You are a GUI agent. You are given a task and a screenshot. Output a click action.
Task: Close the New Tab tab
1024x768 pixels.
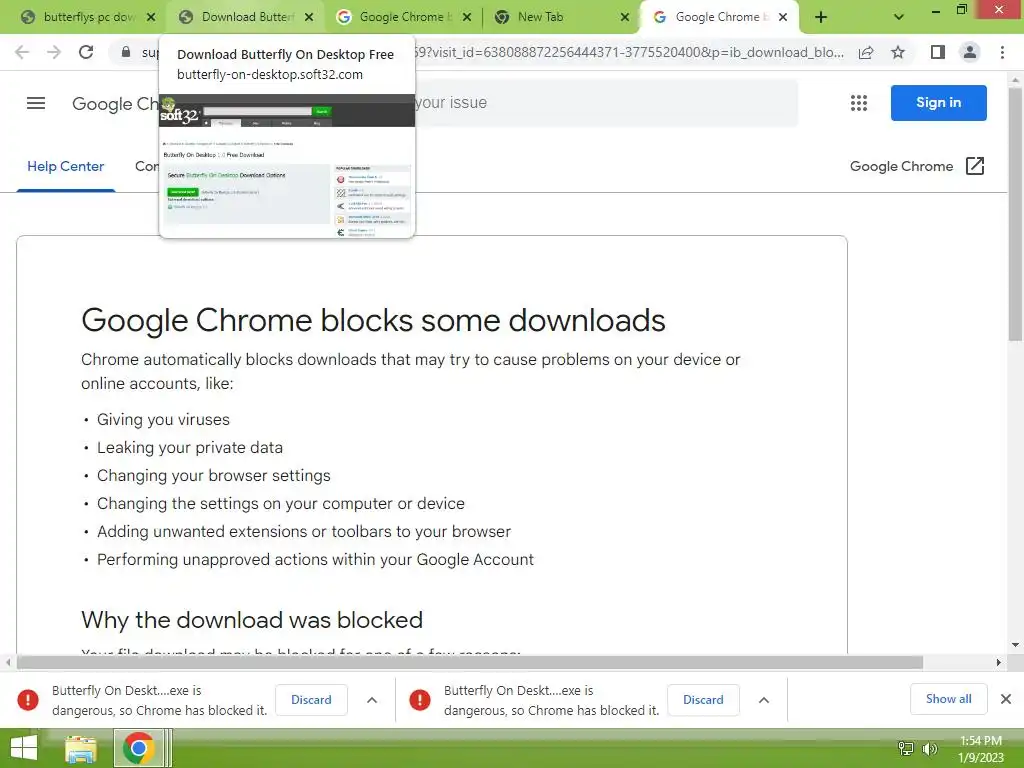click(624, 17)
